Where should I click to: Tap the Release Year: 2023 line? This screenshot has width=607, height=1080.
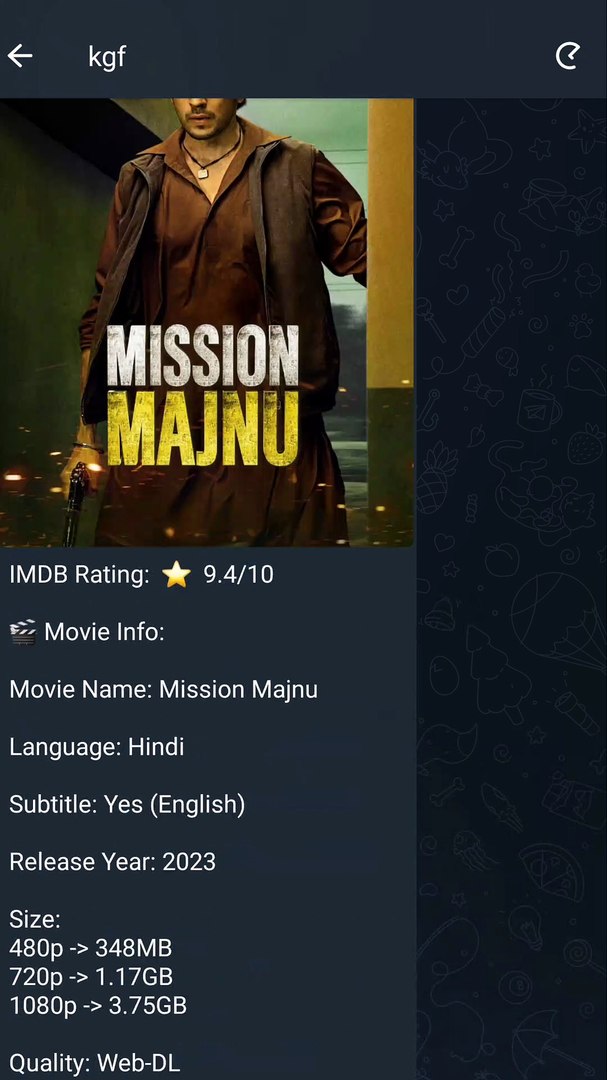tap(112, 862)
